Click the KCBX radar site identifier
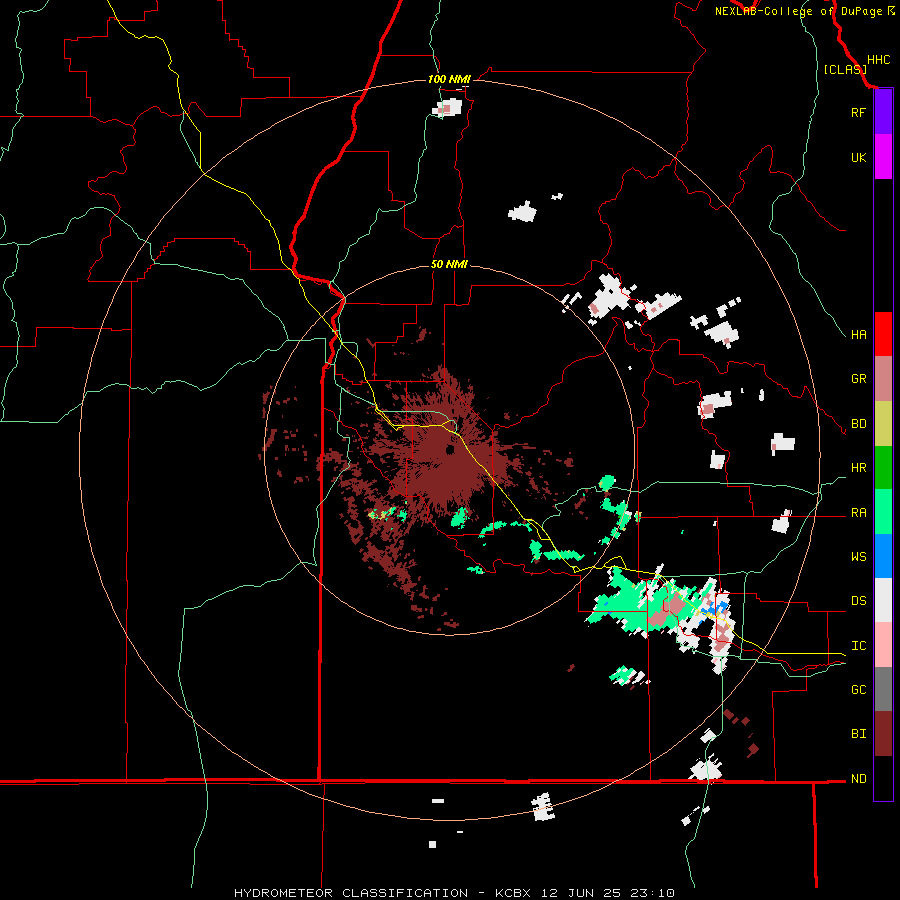Viewport: 900px width, 900px height. 513,893
